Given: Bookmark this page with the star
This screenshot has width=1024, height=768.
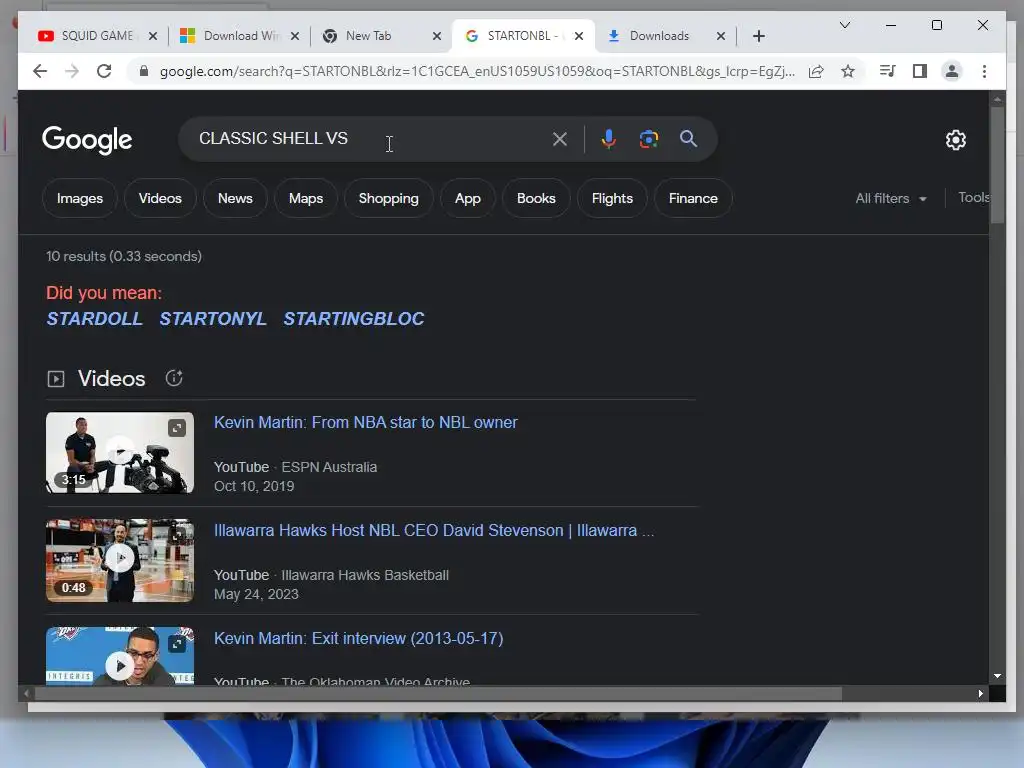Looking at the screenshot, I should pos(848,71).
